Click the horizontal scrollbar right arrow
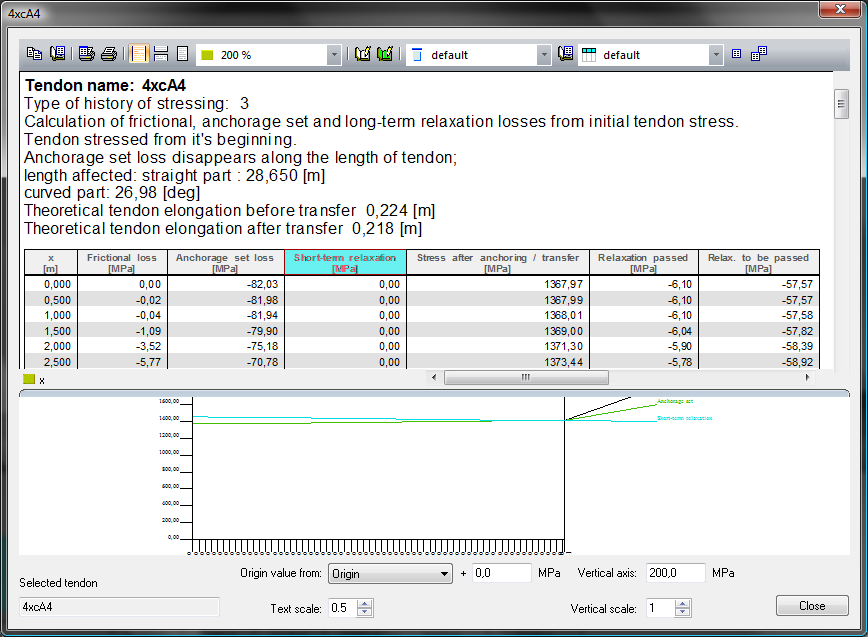Image resolution: width=868 pixels, height=637 pixels. coord(807,377)
